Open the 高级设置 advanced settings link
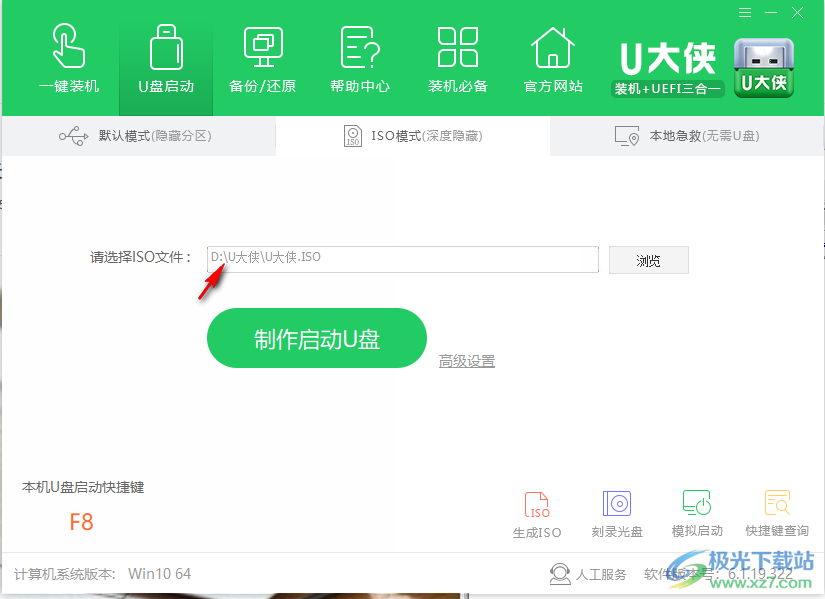The width and height of the screenshot is (825, 599). click(467, 362)
